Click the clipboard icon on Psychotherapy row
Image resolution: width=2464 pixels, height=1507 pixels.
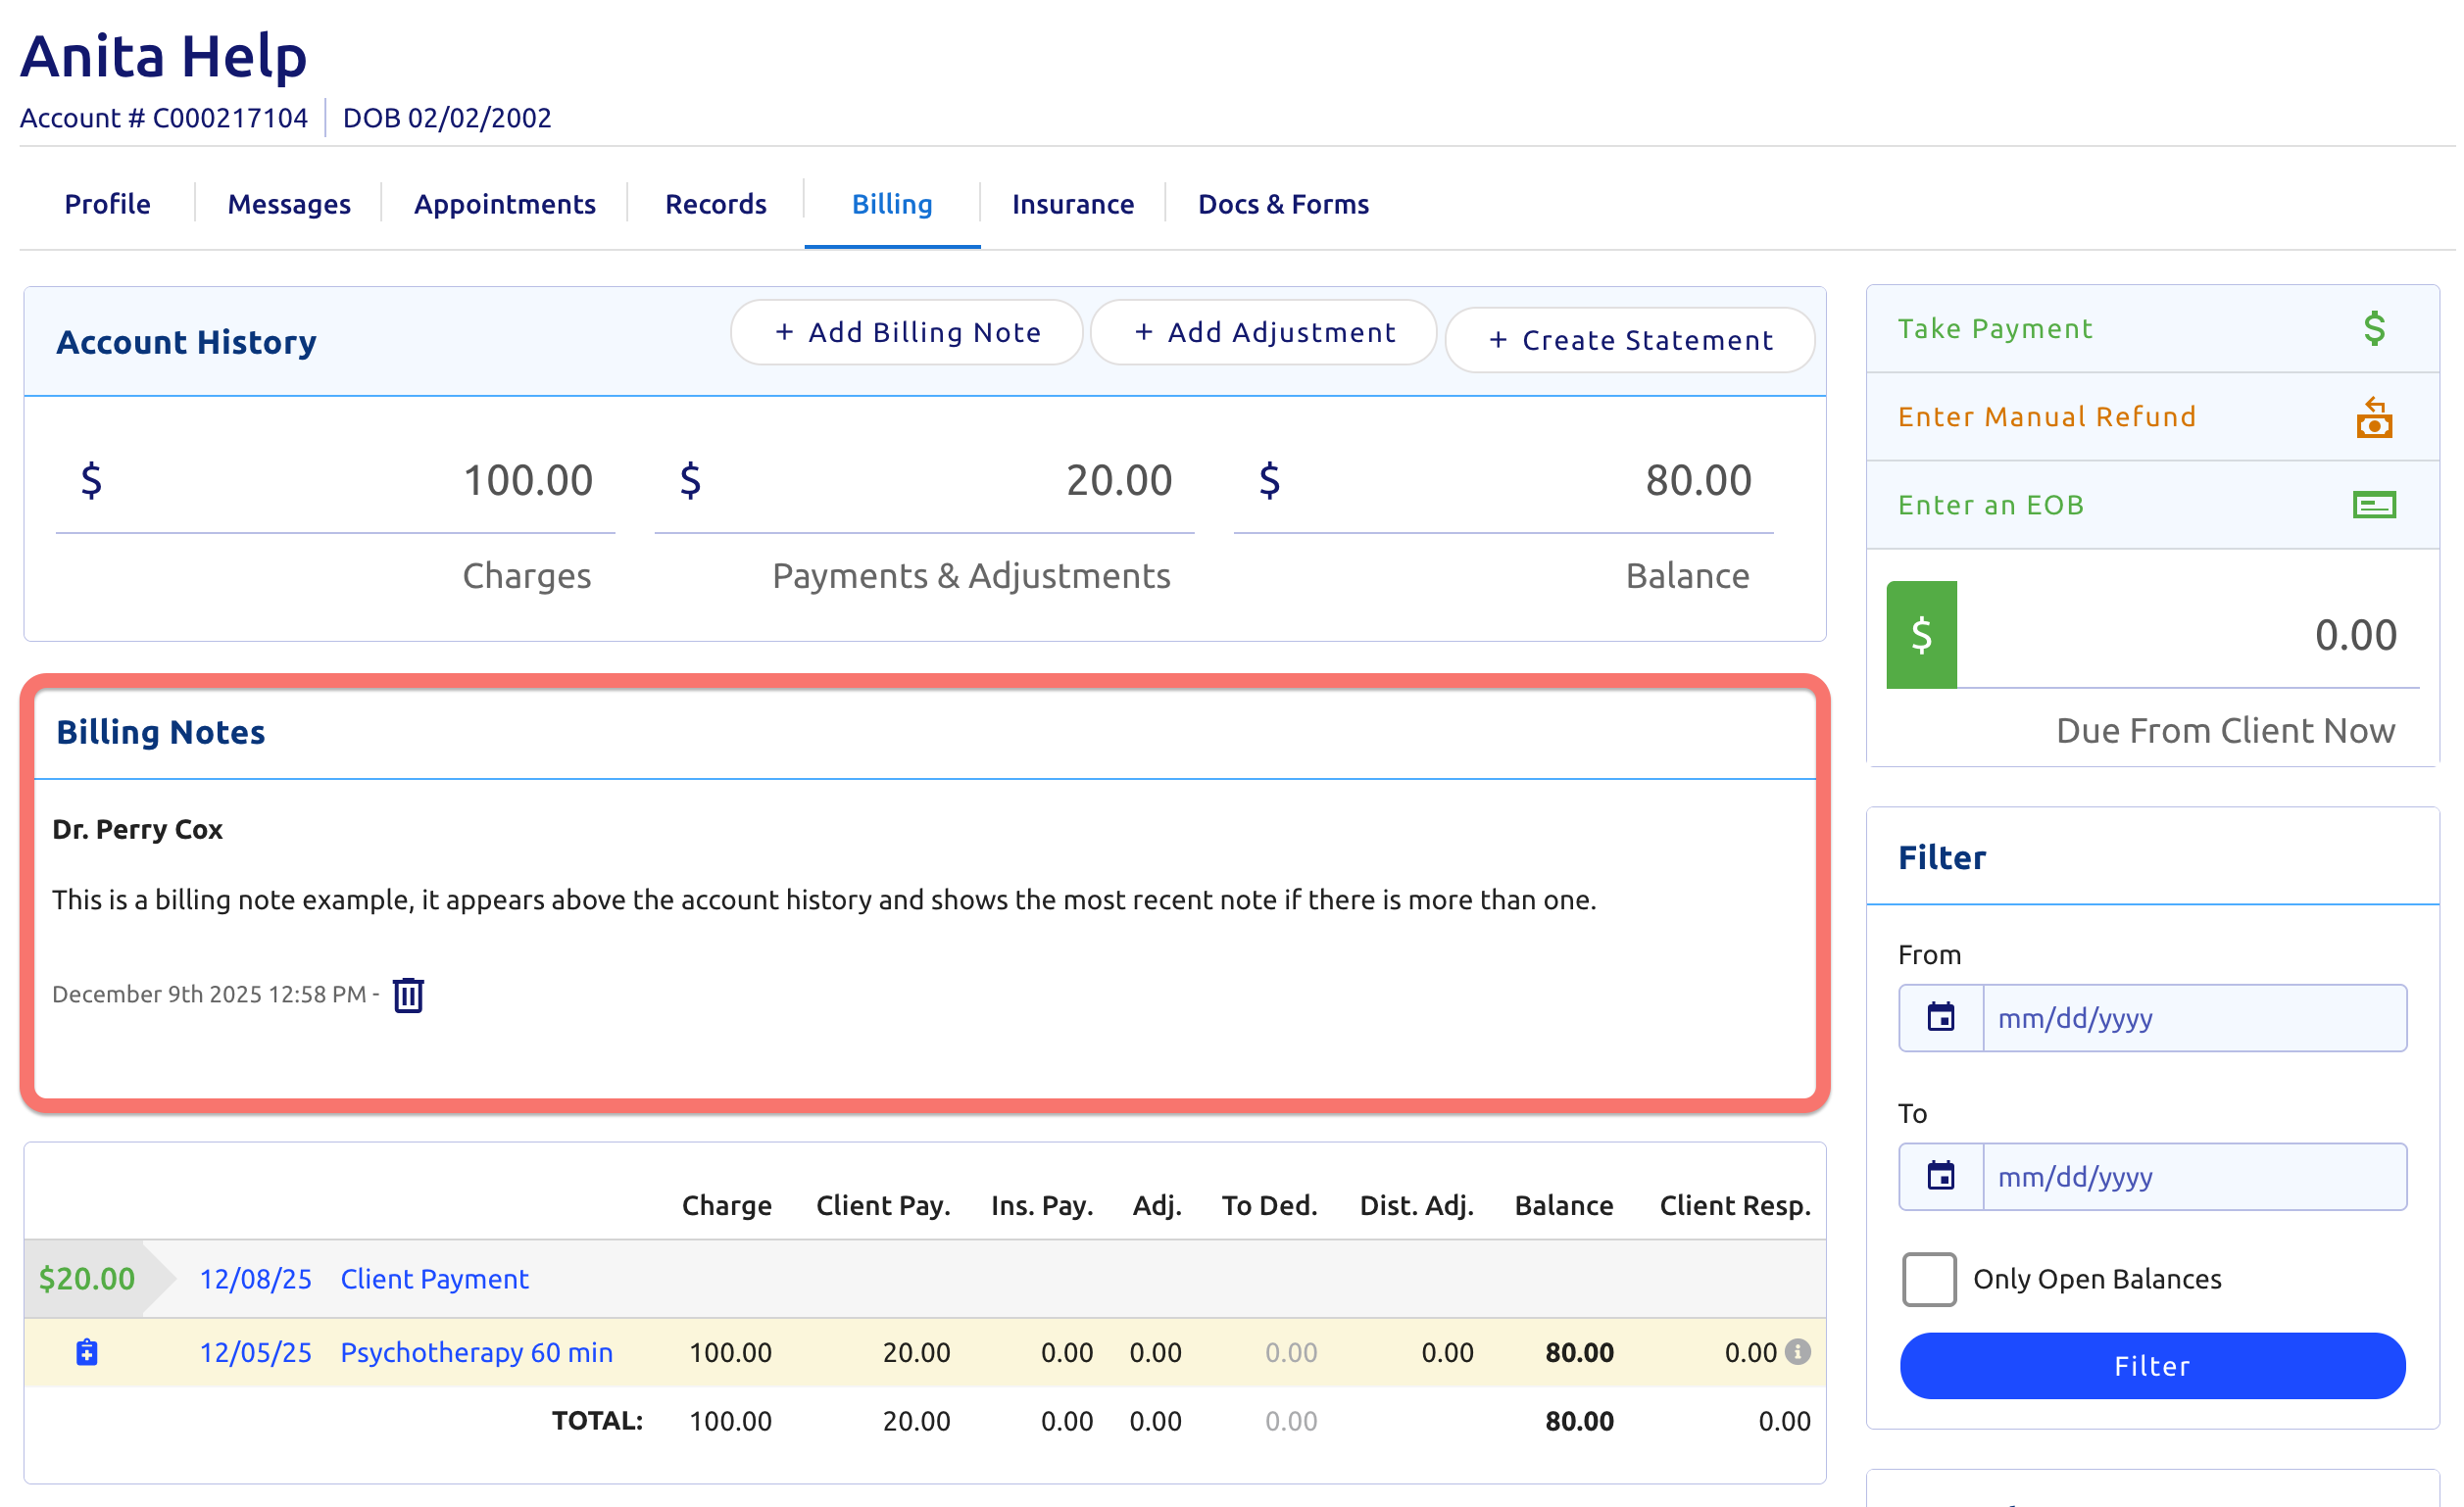87,1352
